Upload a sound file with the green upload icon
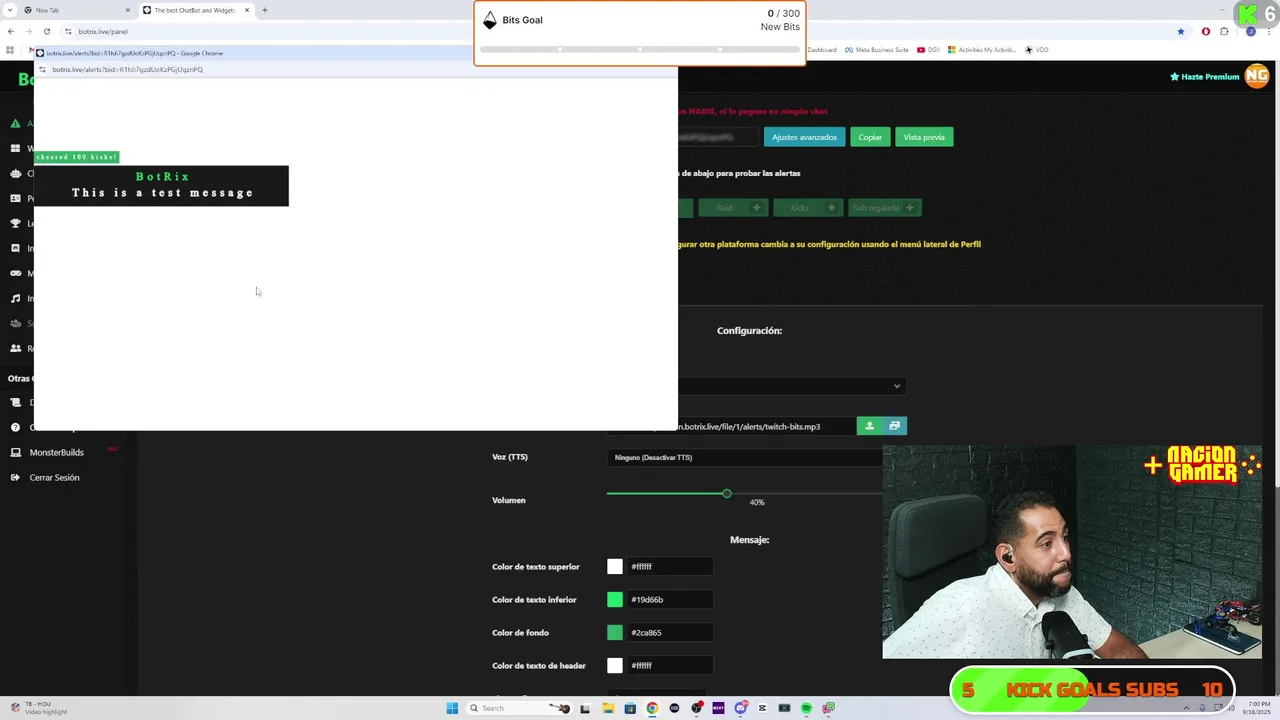Viewport: 1280px width, 720px height. click(869, 426)
